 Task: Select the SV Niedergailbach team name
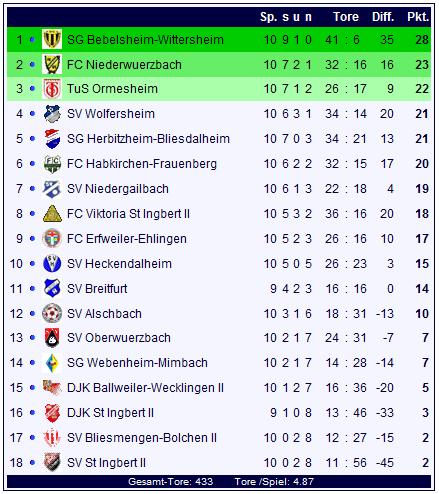[x=118, y=189]
